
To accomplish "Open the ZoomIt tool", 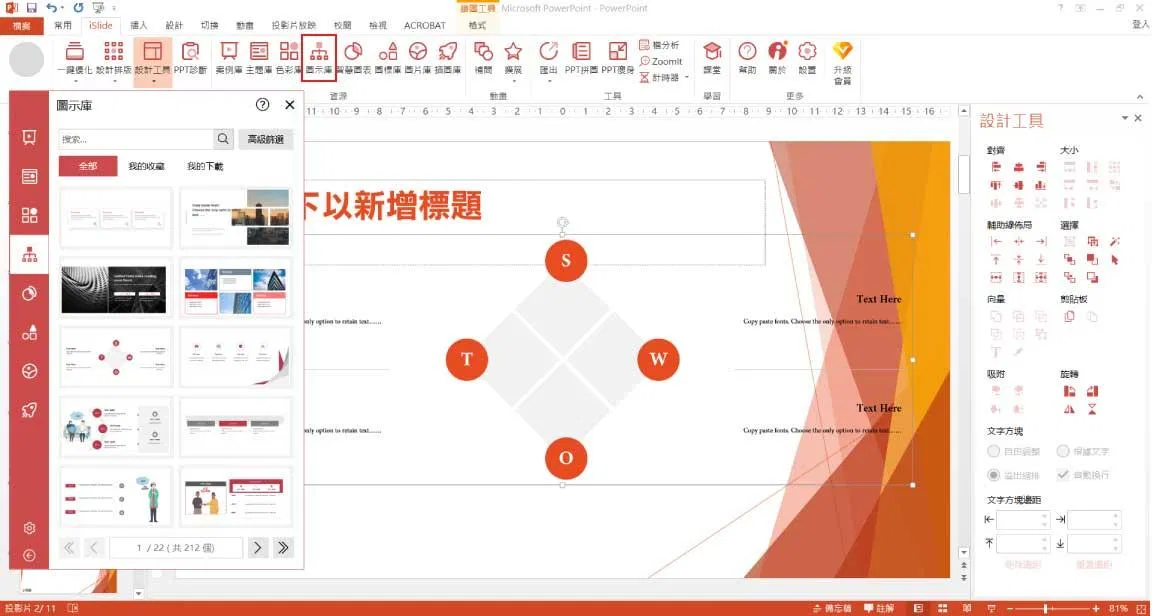I will click(661, 61).
